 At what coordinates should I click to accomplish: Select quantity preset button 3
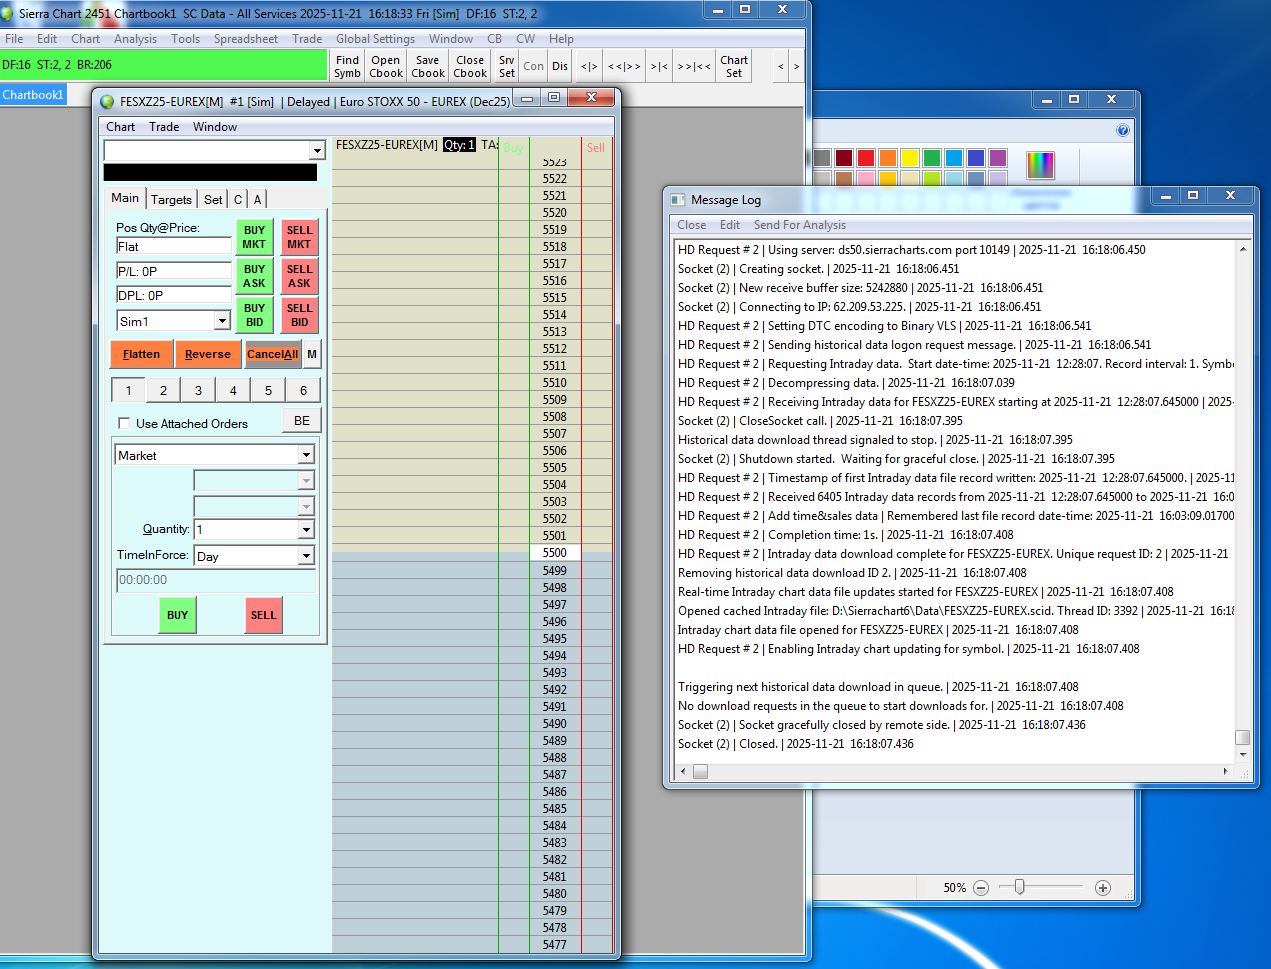point(198,390)
